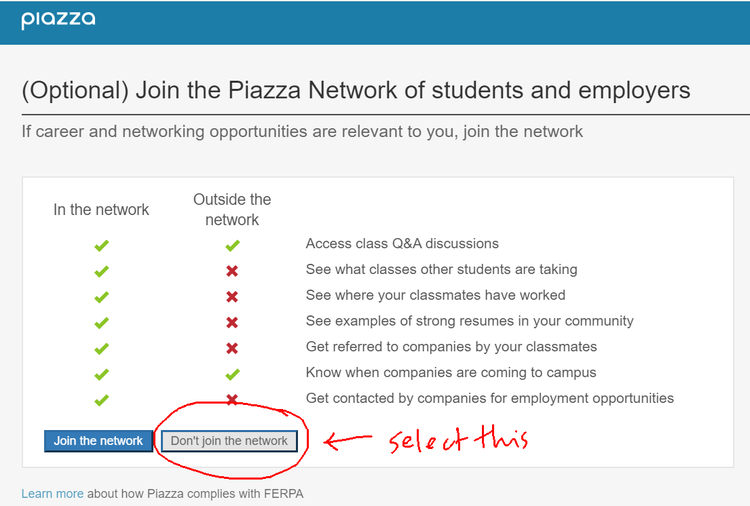
Task: Click red X for getting referred to companies
Action: point(232,348)
